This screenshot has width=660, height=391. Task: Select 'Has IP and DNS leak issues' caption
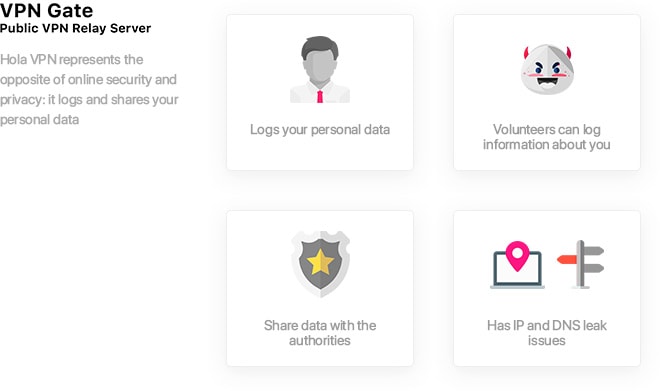(x=547, y=332)
